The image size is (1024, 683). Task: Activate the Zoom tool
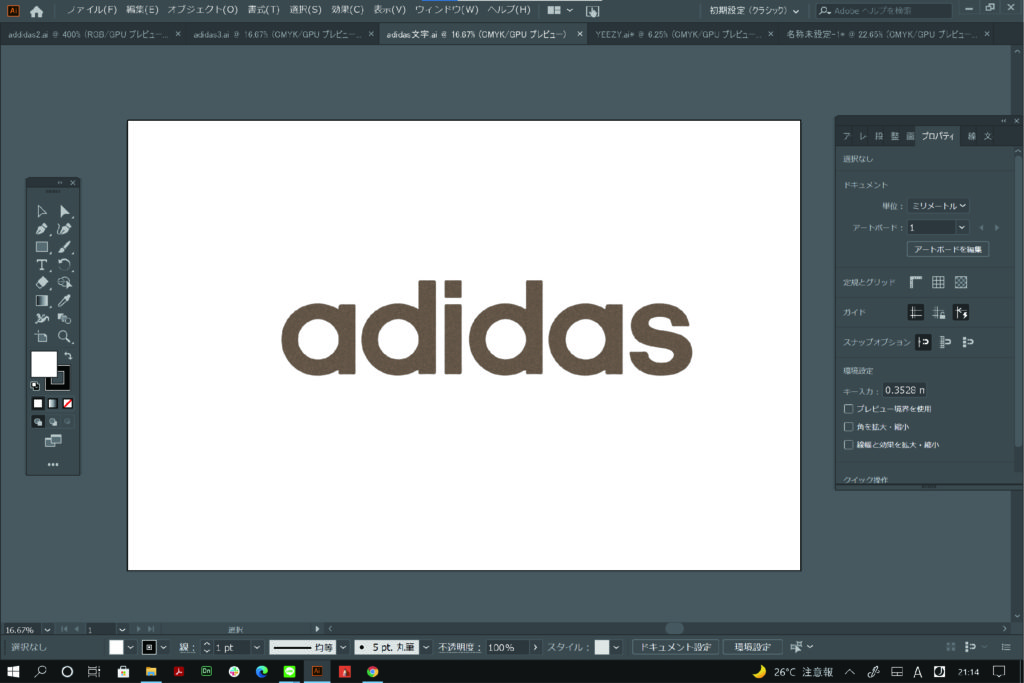(65, 337)
